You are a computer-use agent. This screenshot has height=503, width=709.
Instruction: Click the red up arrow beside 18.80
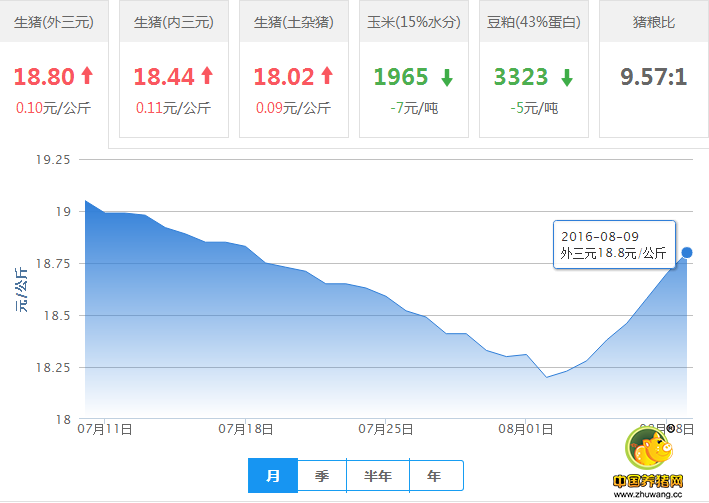pyautogui.click(x=87, y=75)
